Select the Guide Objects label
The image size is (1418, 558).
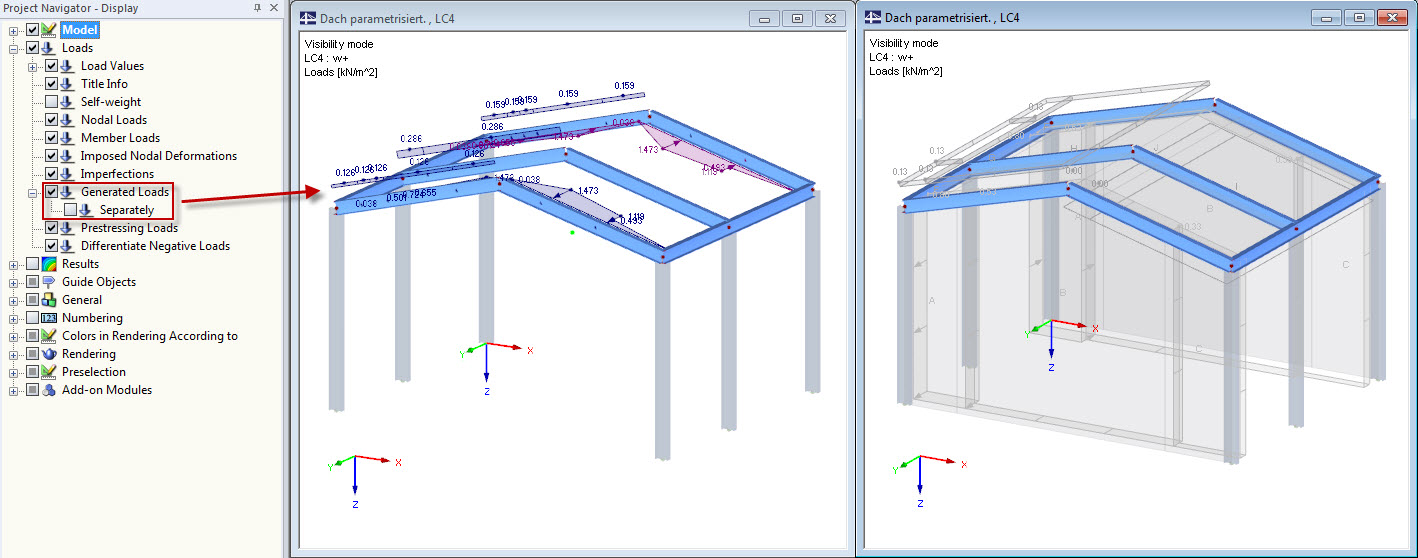(x=99, y=282)
